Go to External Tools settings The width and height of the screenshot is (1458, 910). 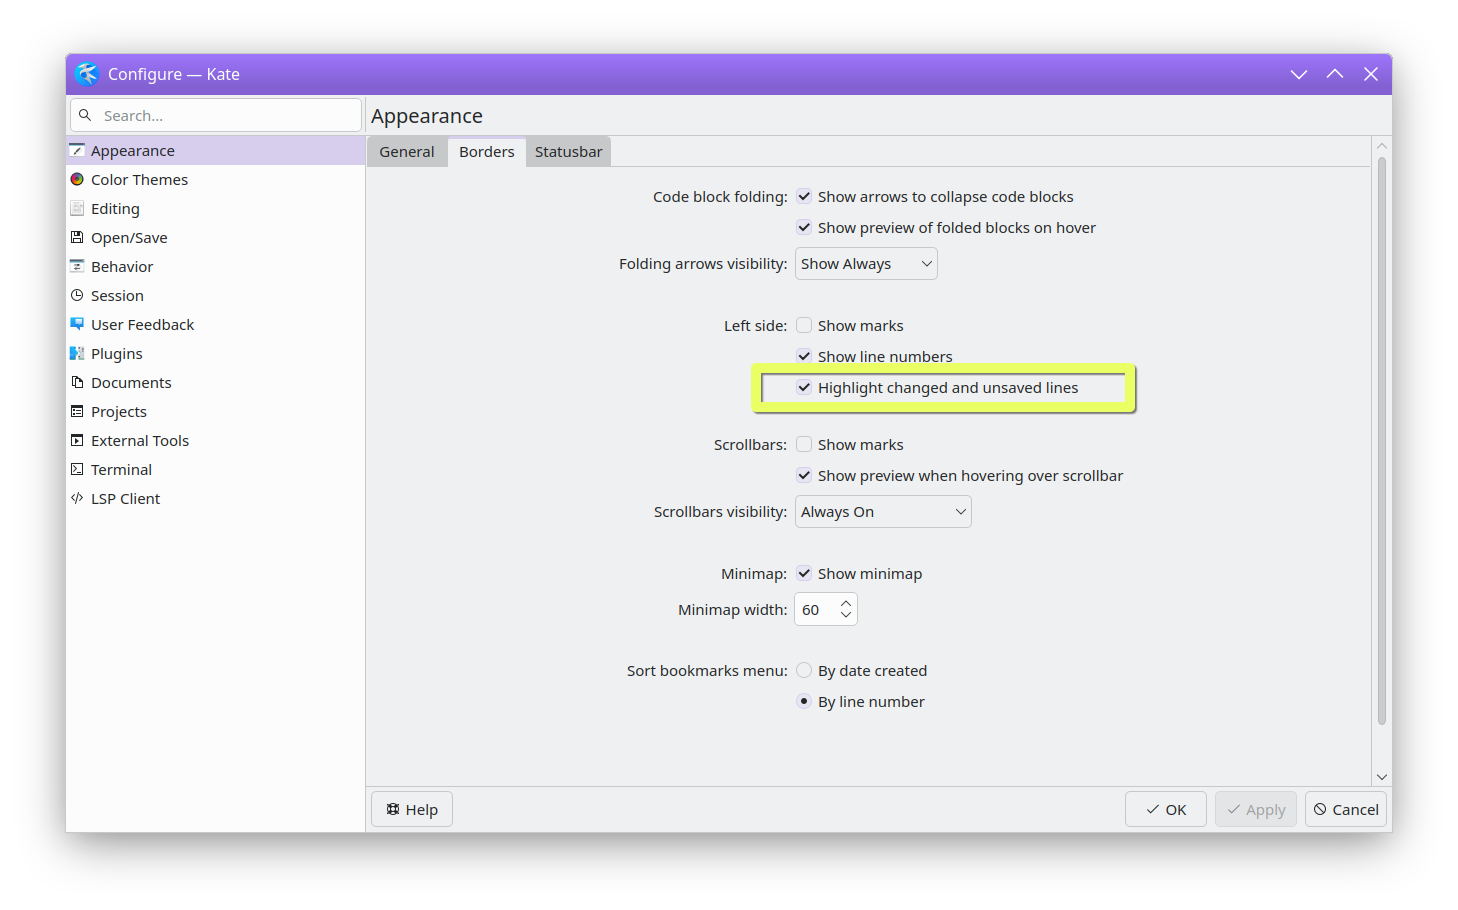(216, 440)
